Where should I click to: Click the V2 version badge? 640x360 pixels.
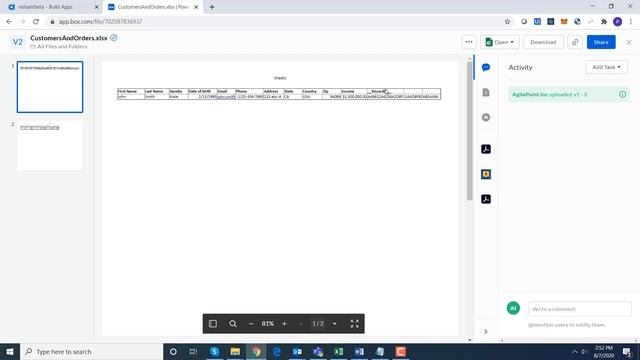[18, 42]
